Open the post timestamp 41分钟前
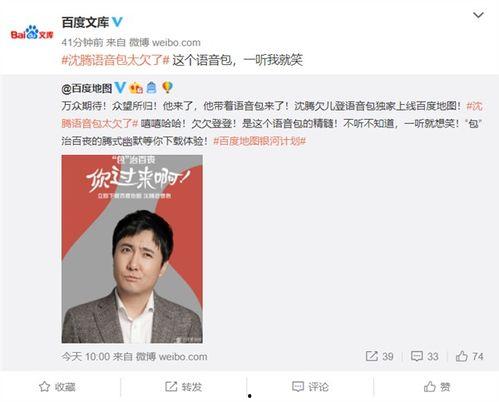 82,43
